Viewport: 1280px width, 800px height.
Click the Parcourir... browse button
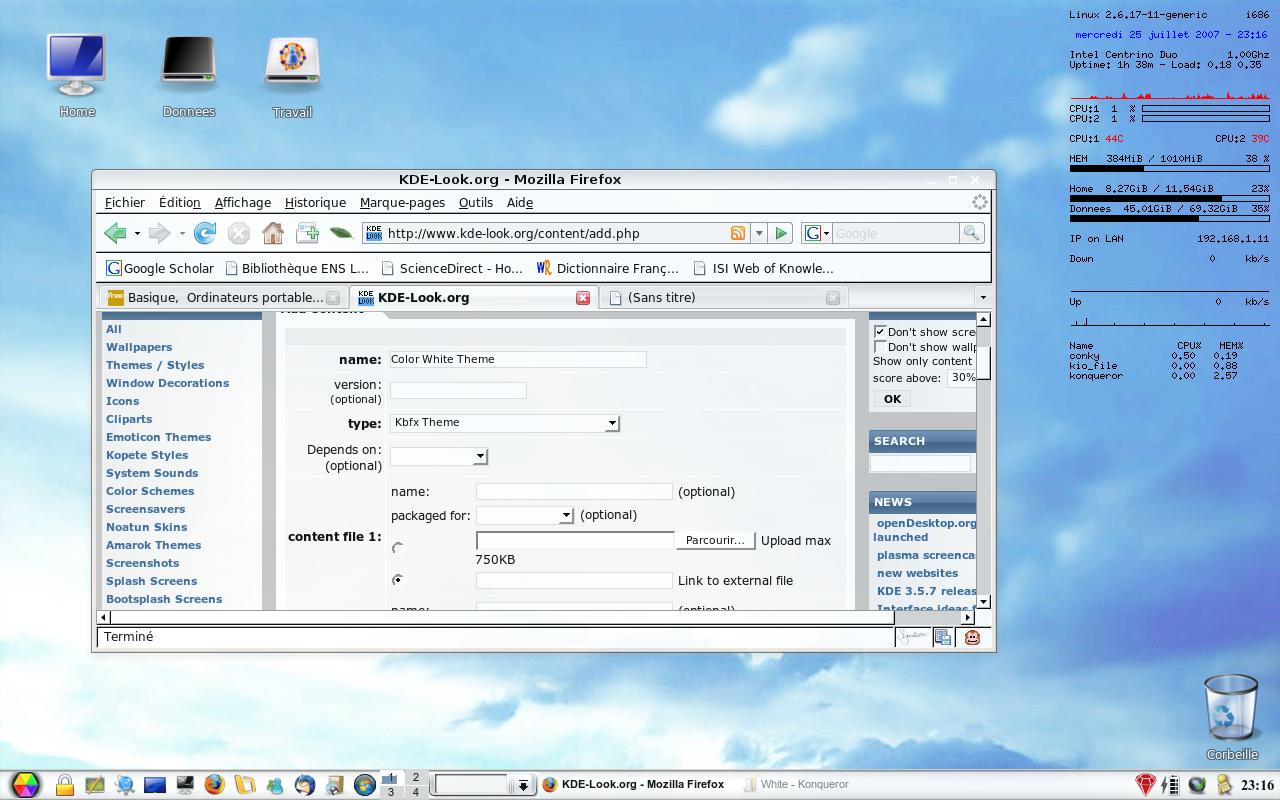click(x=715, y=540)
